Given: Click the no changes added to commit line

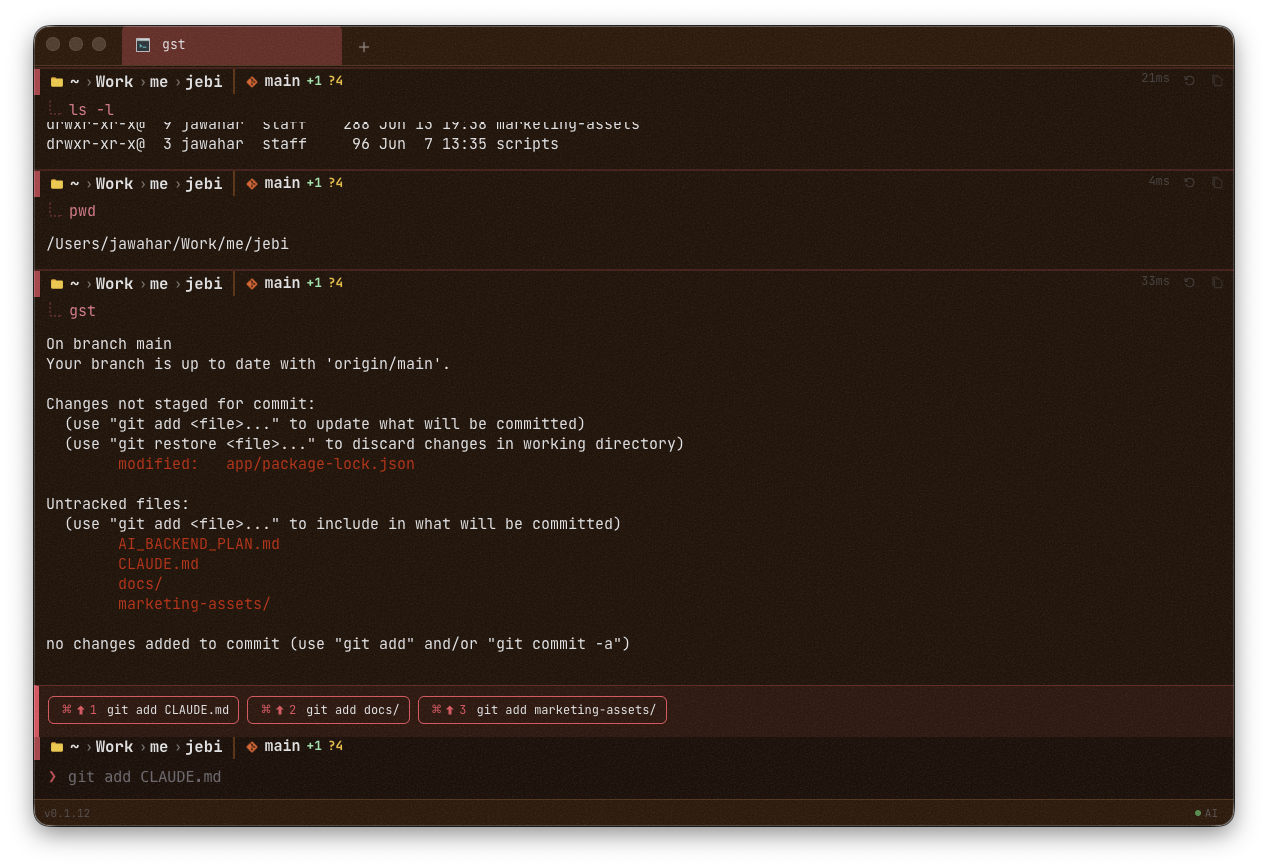Looking at the screenshot, I should click(x=338, y=644).
